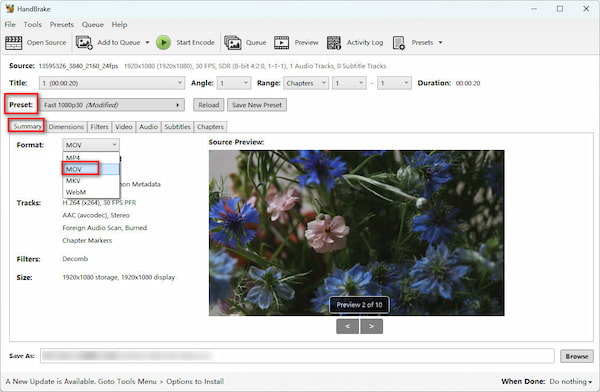This screenshot has width=600, height=392.
Task: Switch to the Chapters tab
Action: [x=210, y=127]
